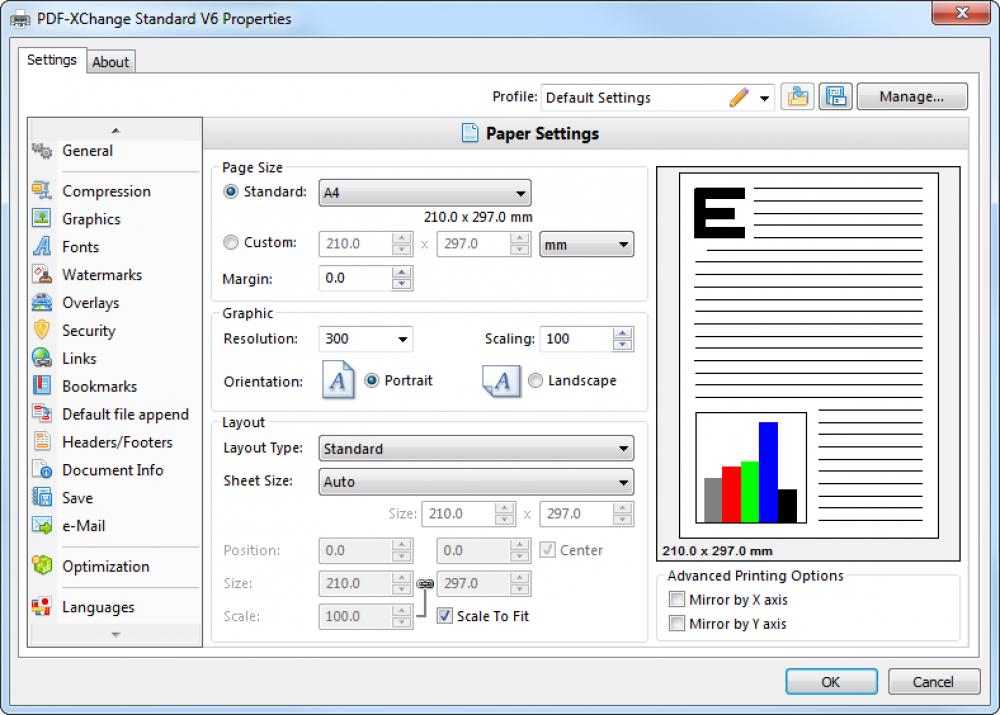The image size is (1000, 715).
Task: Click the Cancel button
Action: coord(933,681)
